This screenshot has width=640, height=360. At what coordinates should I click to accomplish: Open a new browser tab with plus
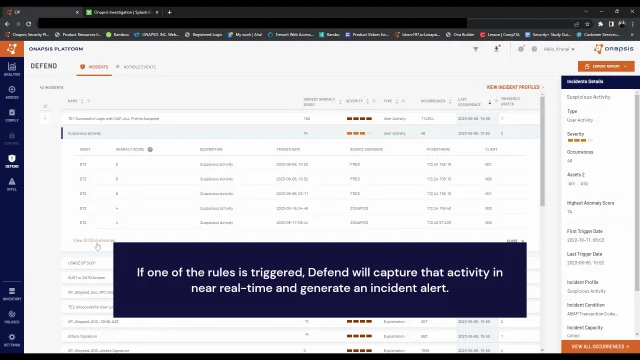coord(169,12)
